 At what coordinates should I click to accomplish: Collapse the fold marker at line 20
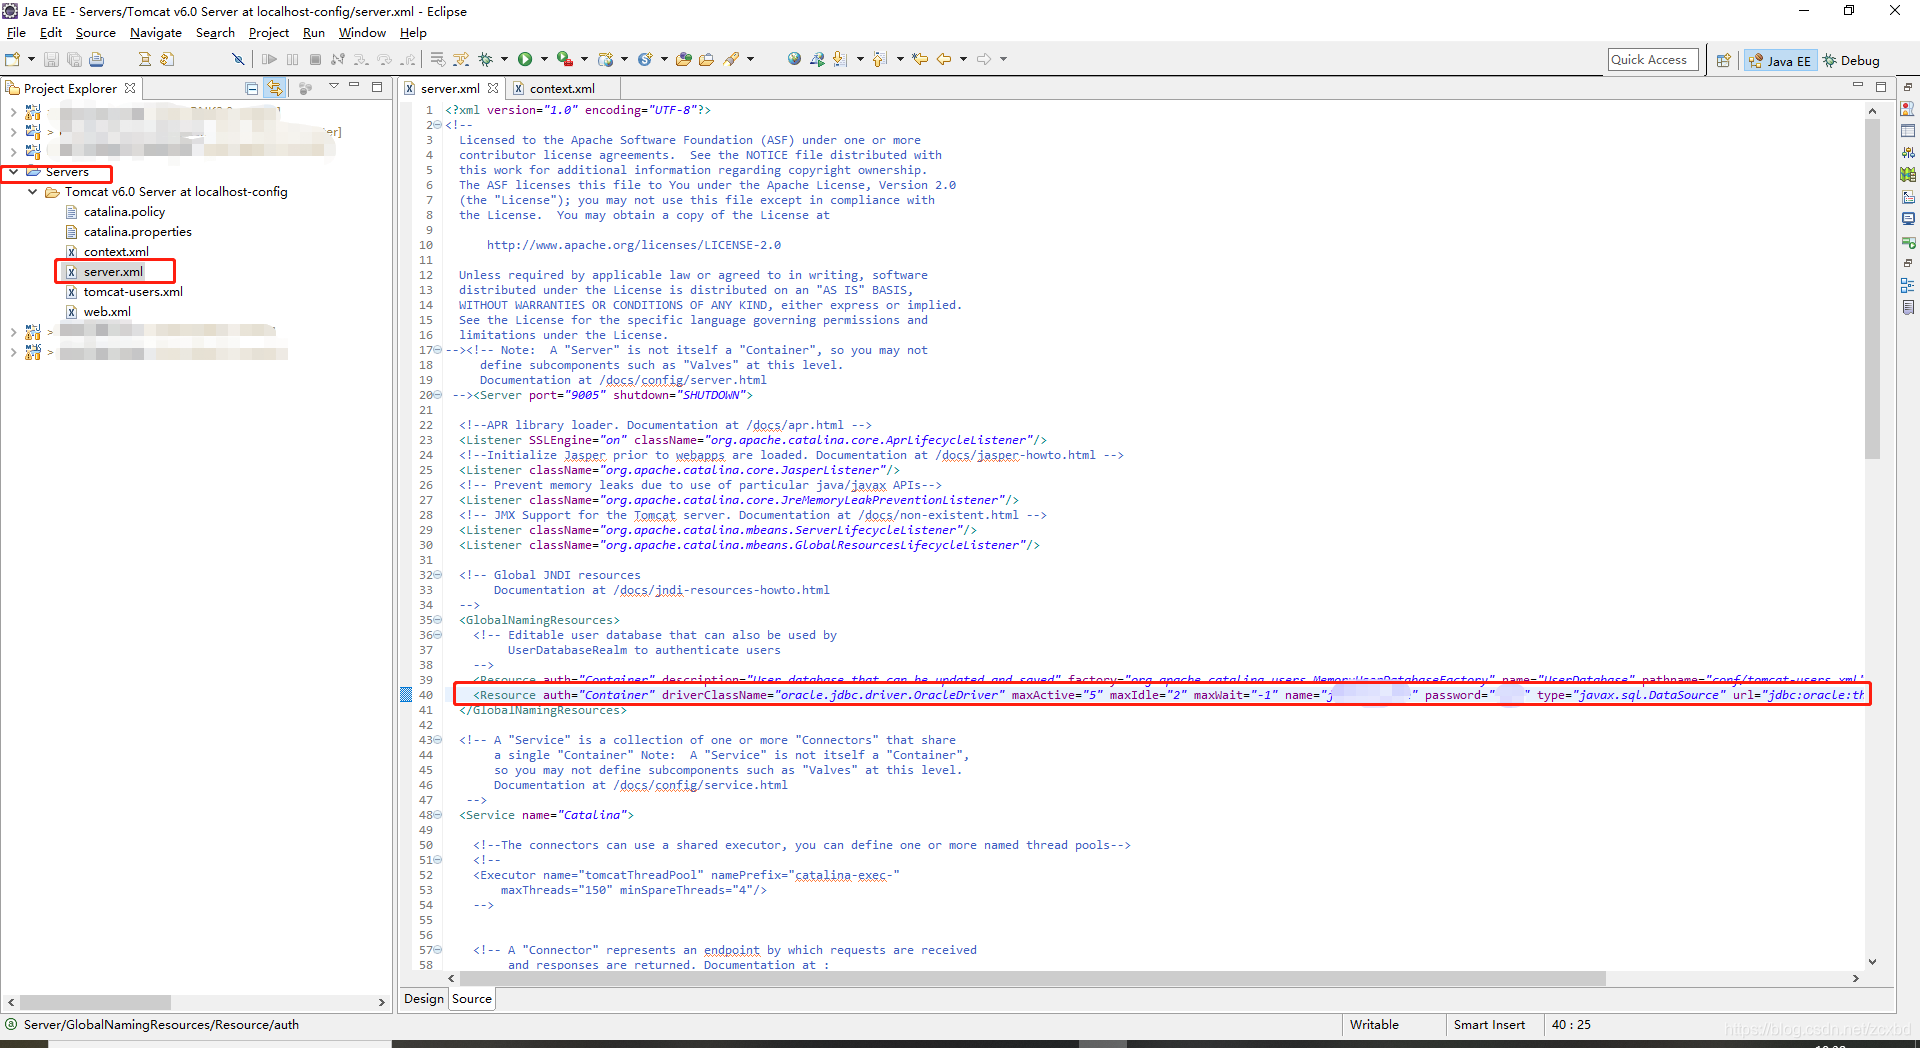438,395
